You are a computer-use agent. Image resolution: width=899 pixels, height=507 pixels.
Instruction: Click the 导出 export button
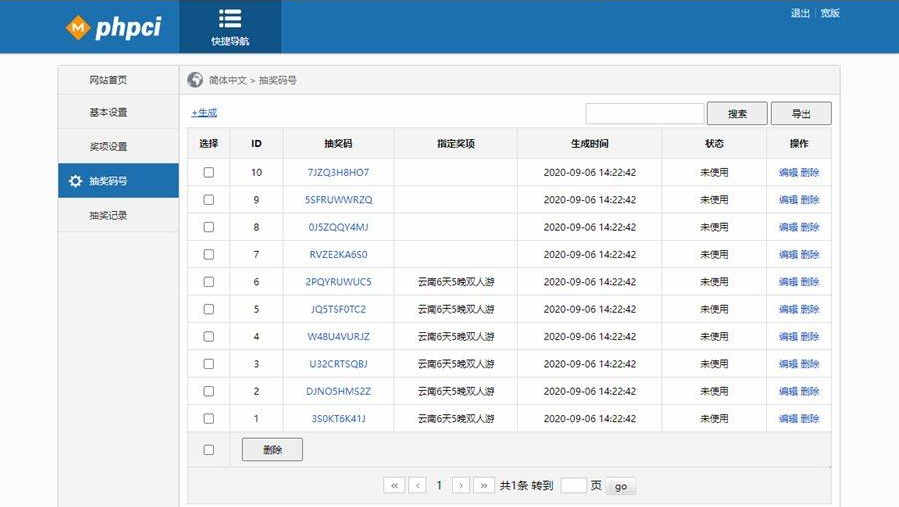coord(801,114)
